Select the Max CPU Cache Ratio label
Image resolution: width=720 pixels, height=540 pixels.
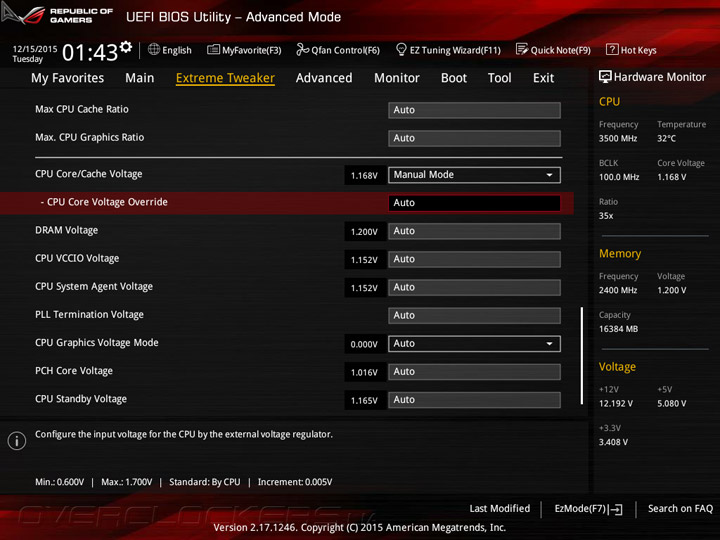pos(82,109)
